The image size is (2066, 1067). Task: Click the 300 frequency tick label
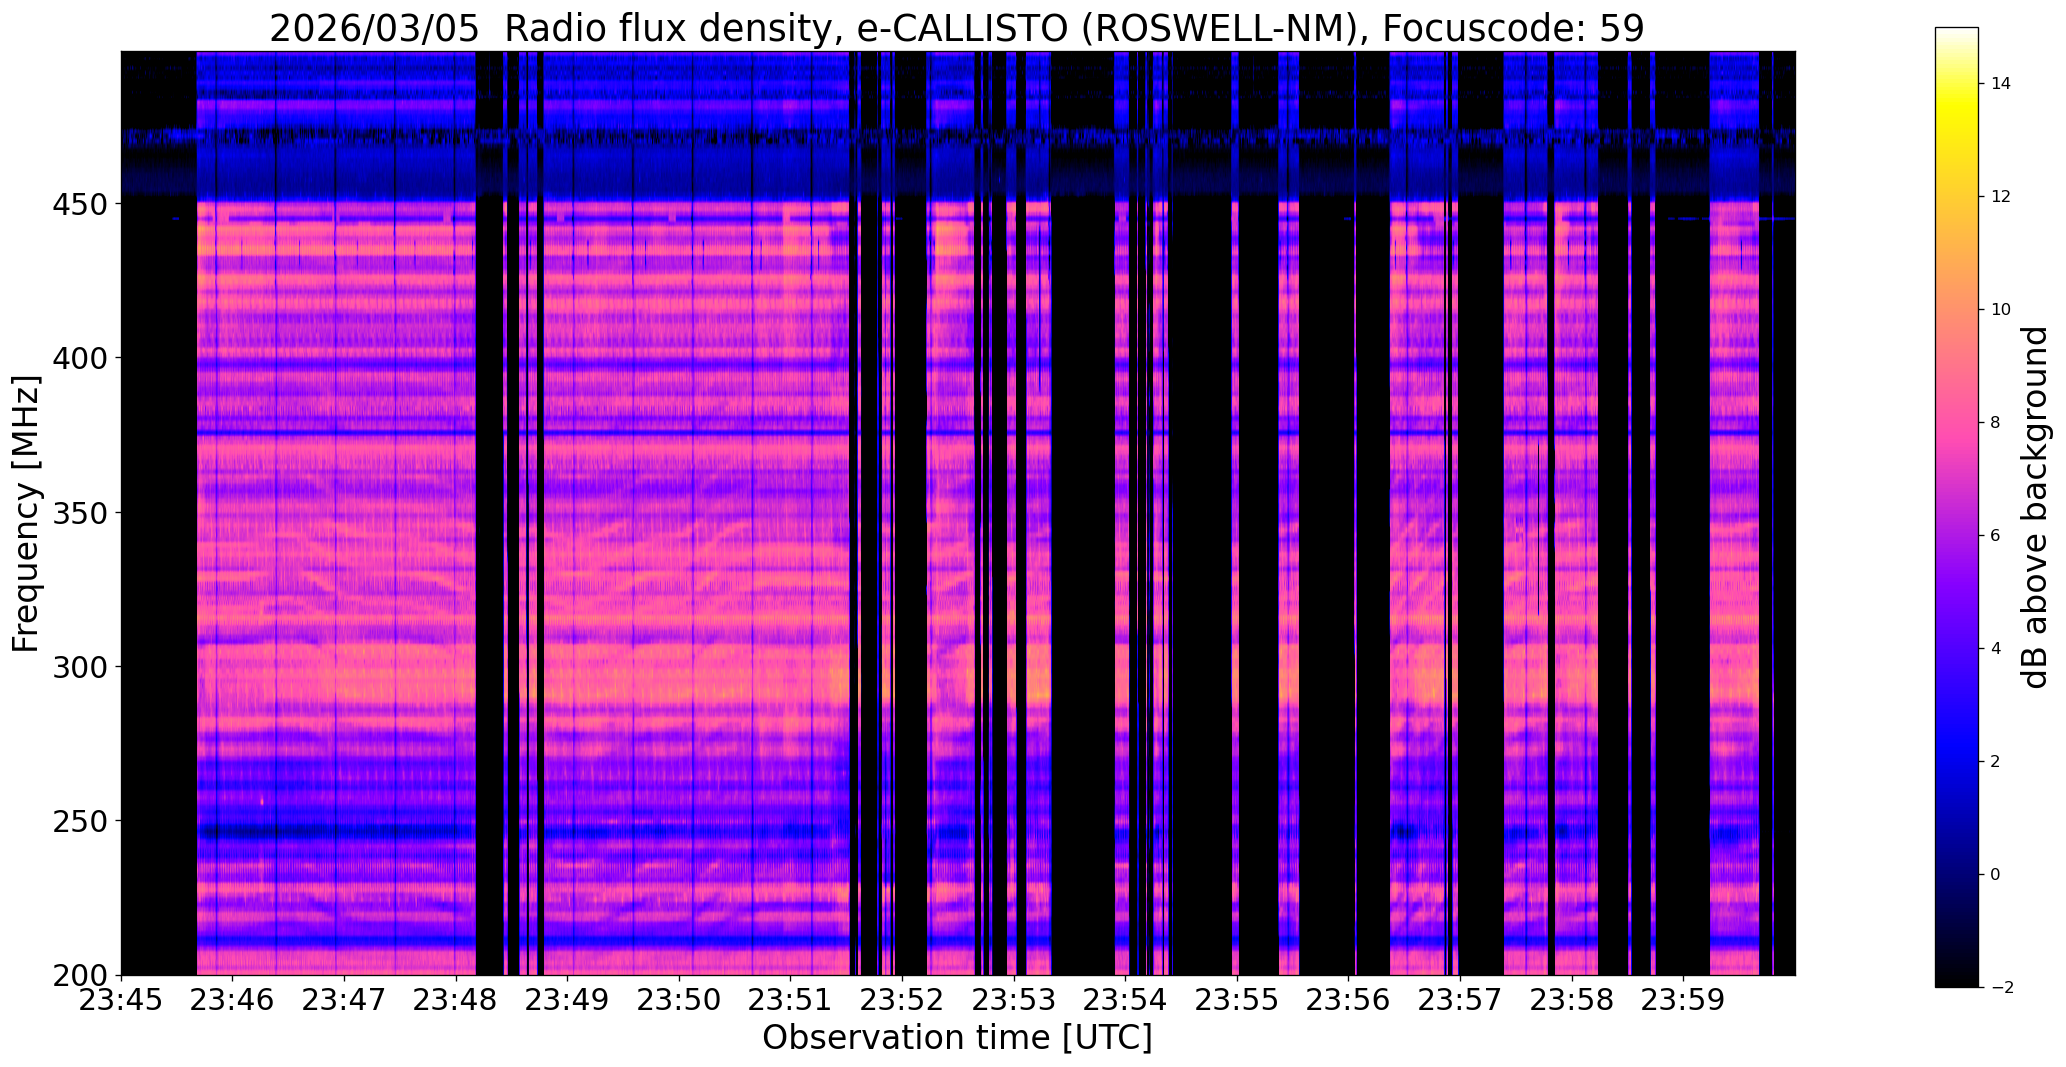click(x=80, y=667)
